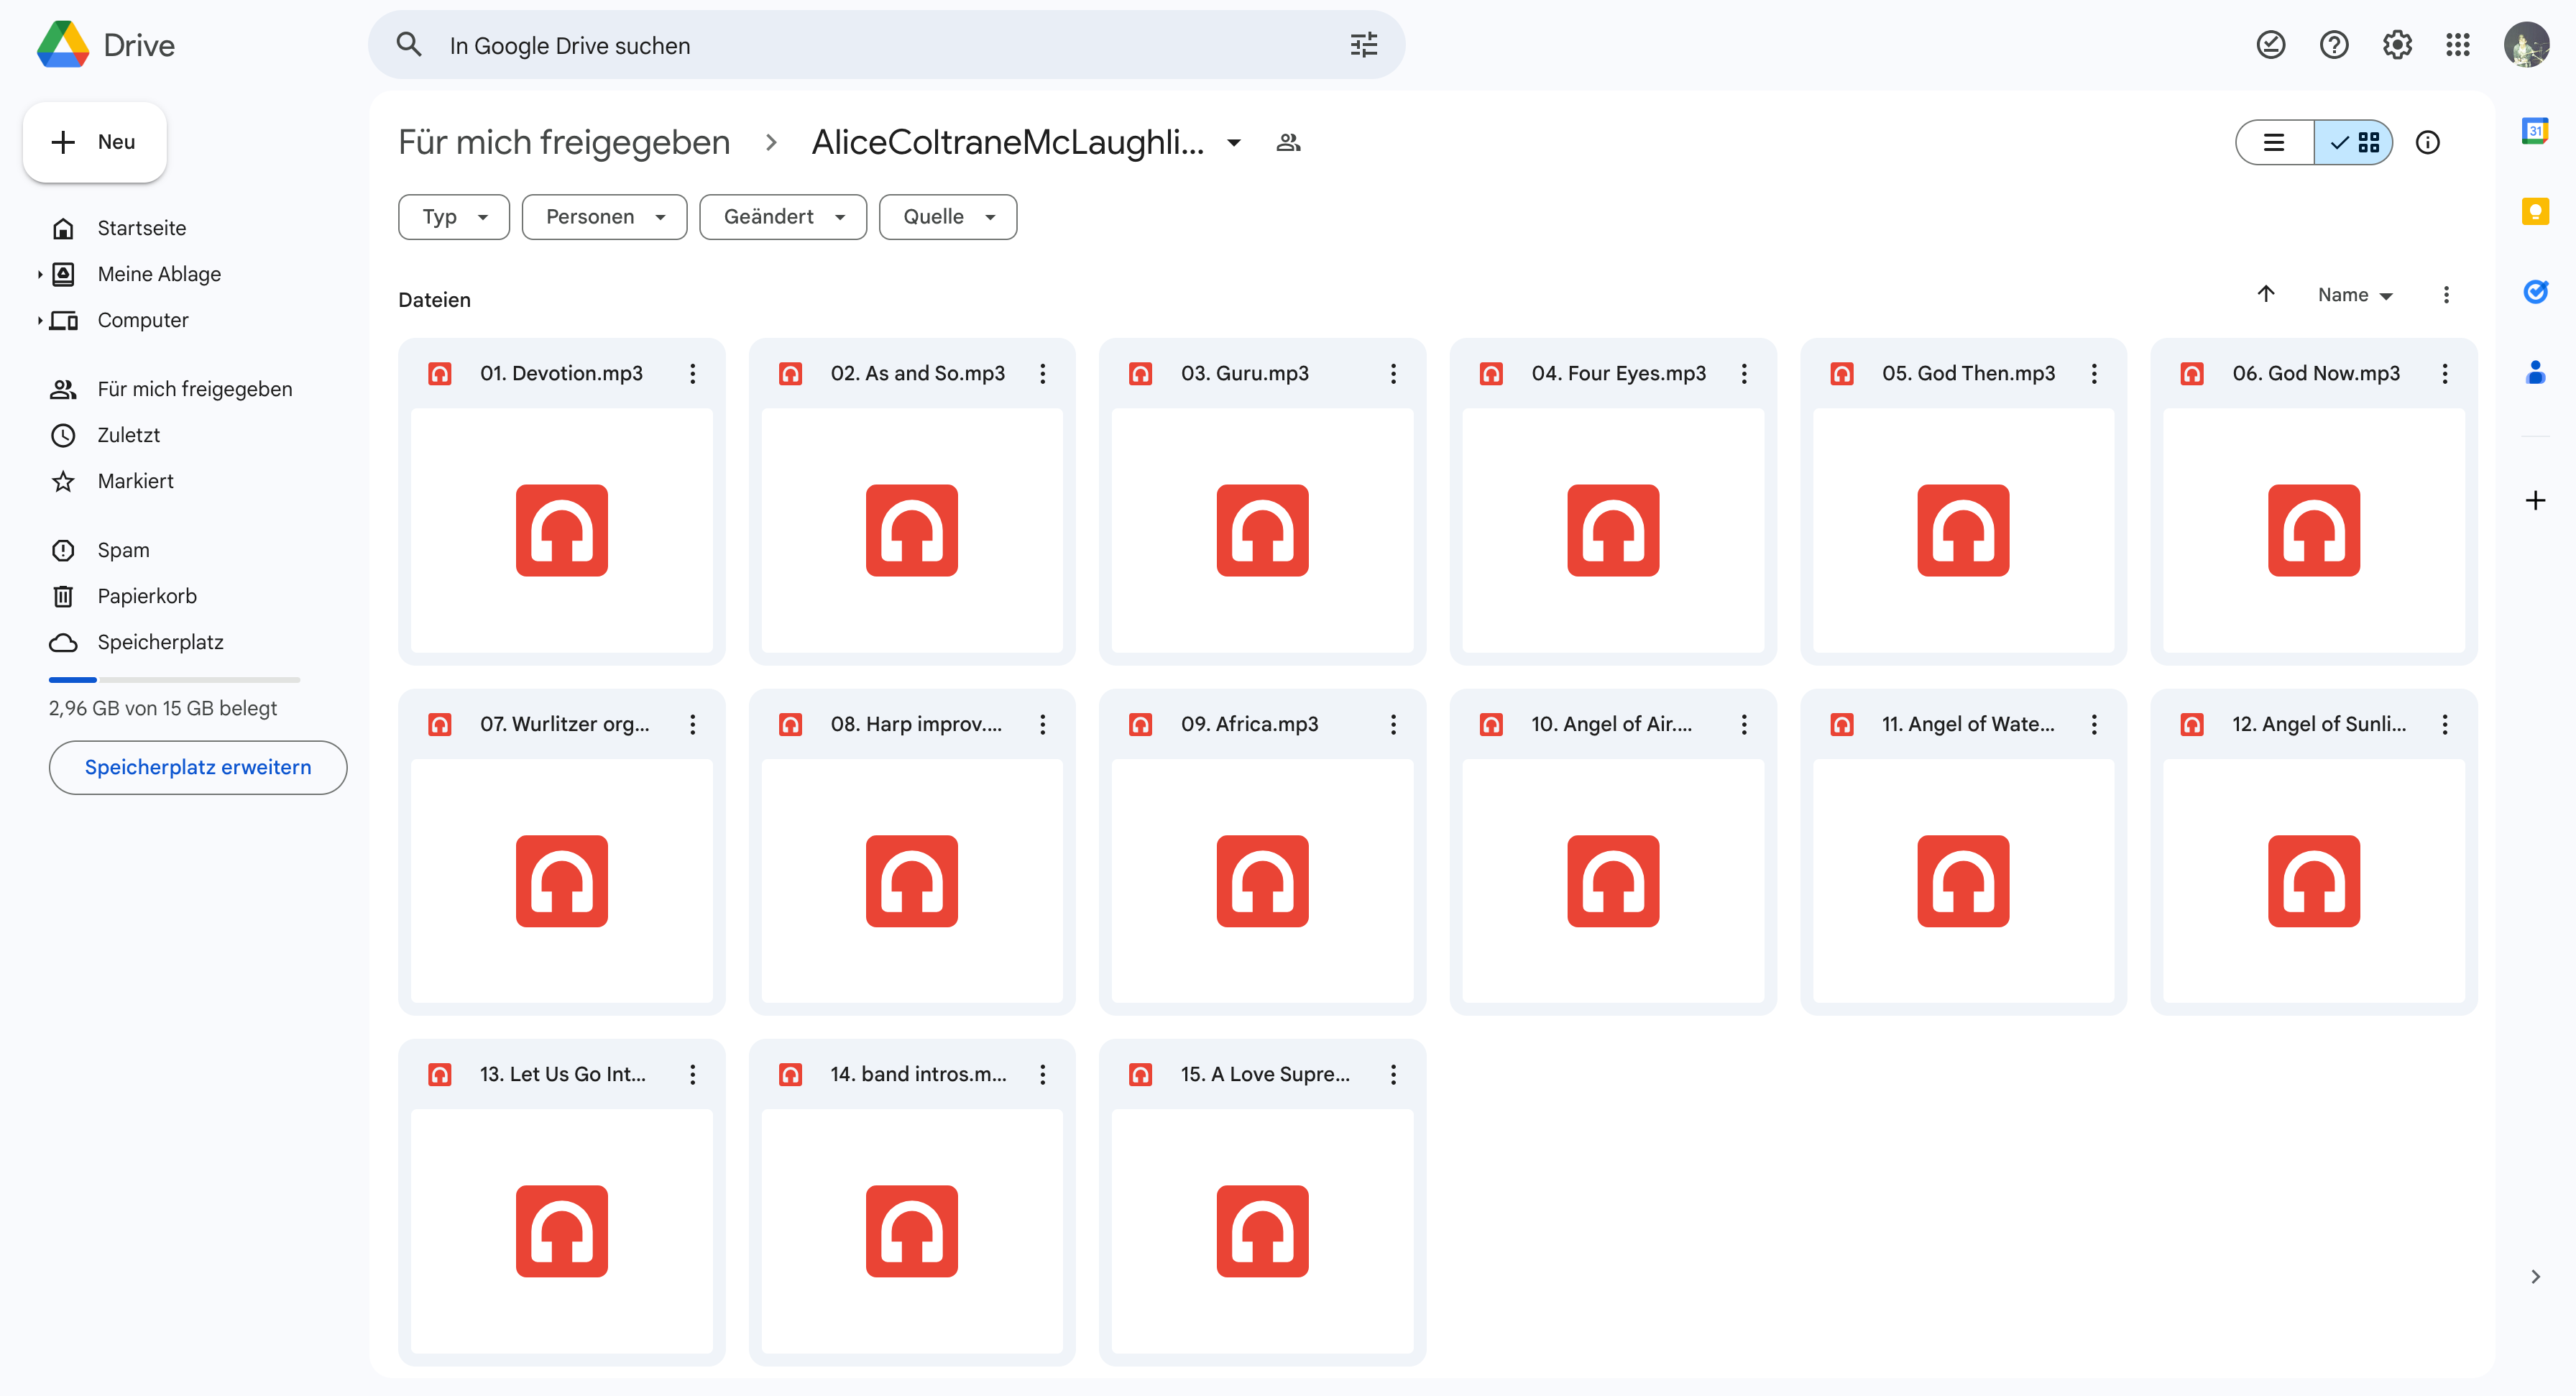Reverse the sort direction arrow
The image size is (2576, 1396).
click(x=2266, y=294)
